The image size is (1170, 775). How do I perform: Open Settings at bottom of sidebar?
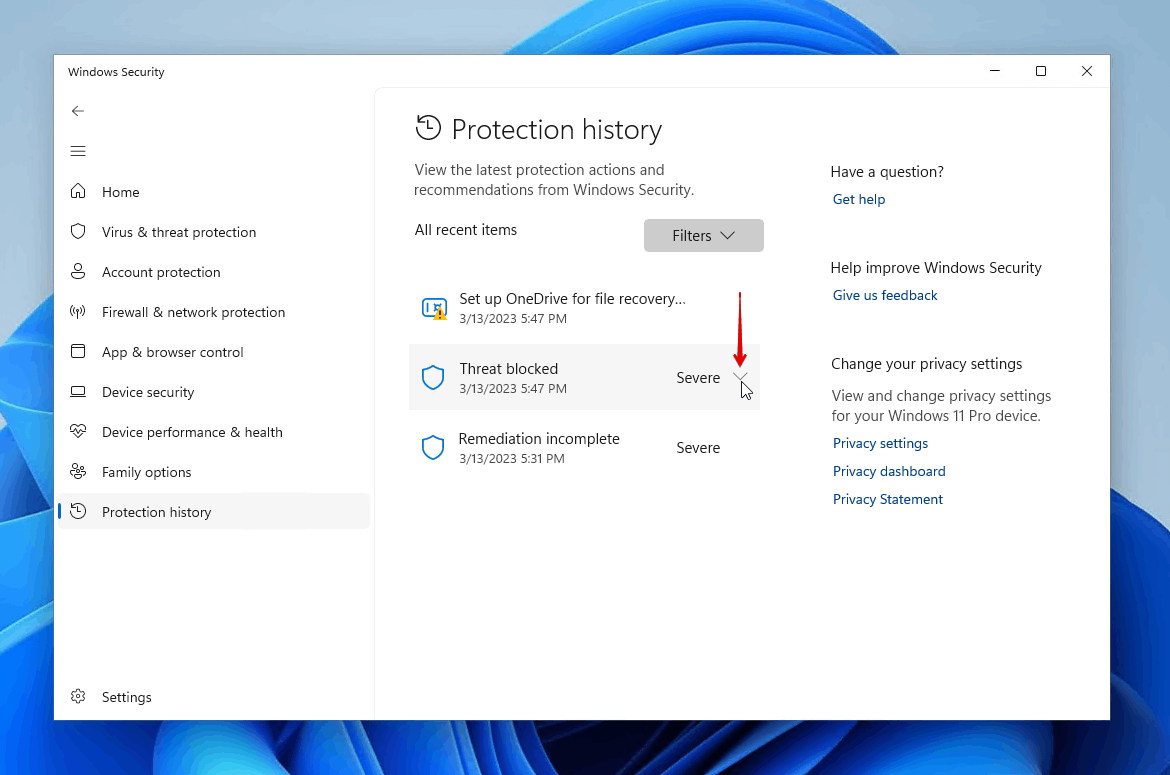(x=213, y=697)
